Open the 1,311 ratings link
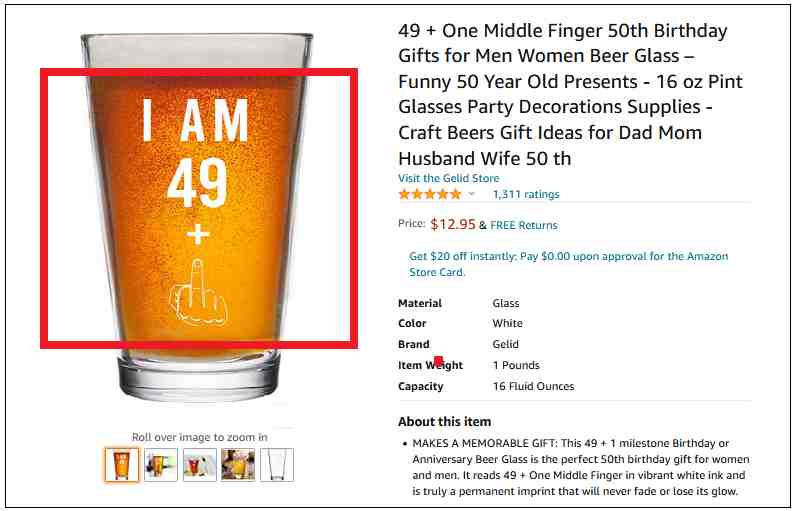The height and width of the screenshot is (511, 796). pos(525,194)
